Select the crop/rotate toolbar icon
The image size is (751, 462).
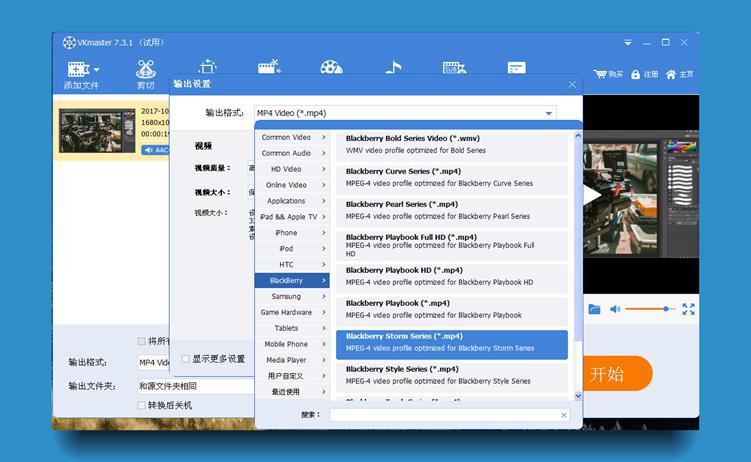point(207,66)
